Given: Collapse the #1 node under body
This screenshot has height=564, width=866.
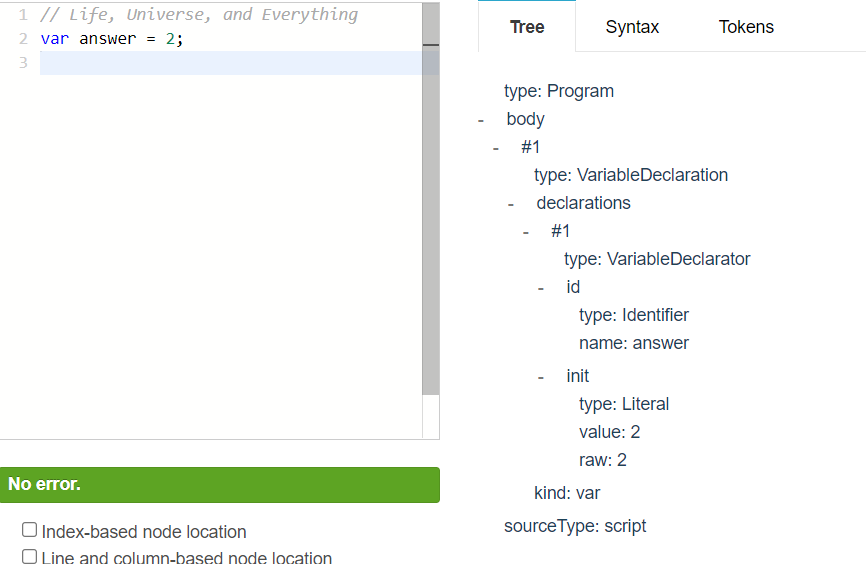Looking at the screenshot, I should [x=496, y=147].
